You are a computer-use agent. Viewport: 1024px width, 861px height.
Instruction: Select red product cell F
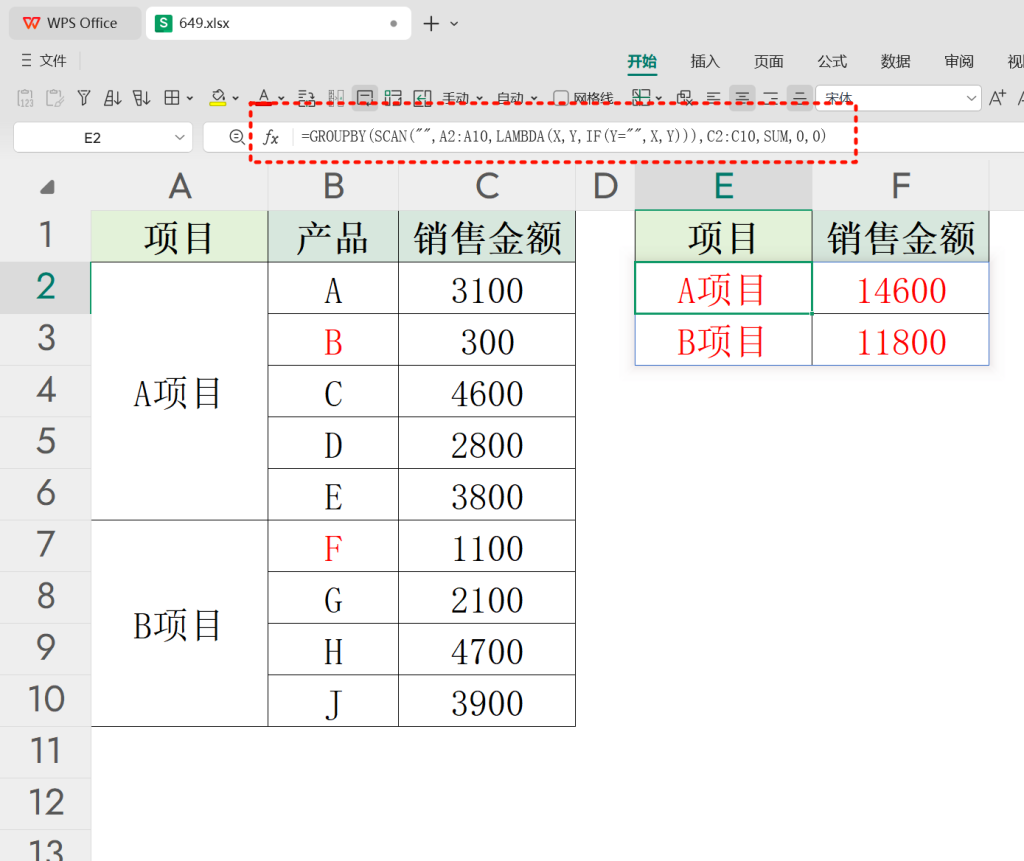click(333, 546)
